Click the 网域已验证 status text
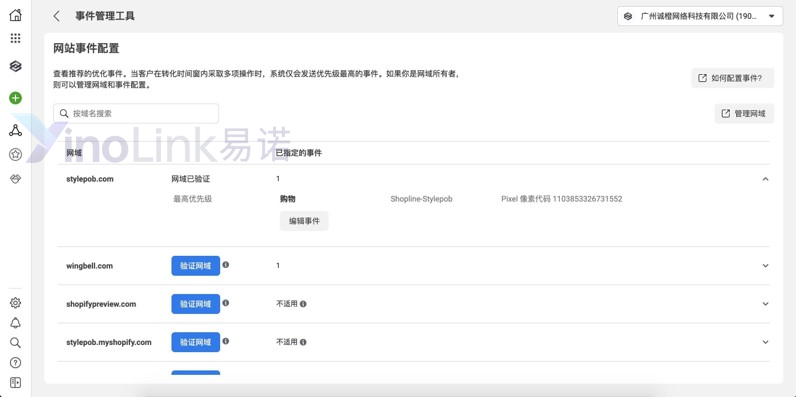The image size is (796, 397). click(190, 179)
